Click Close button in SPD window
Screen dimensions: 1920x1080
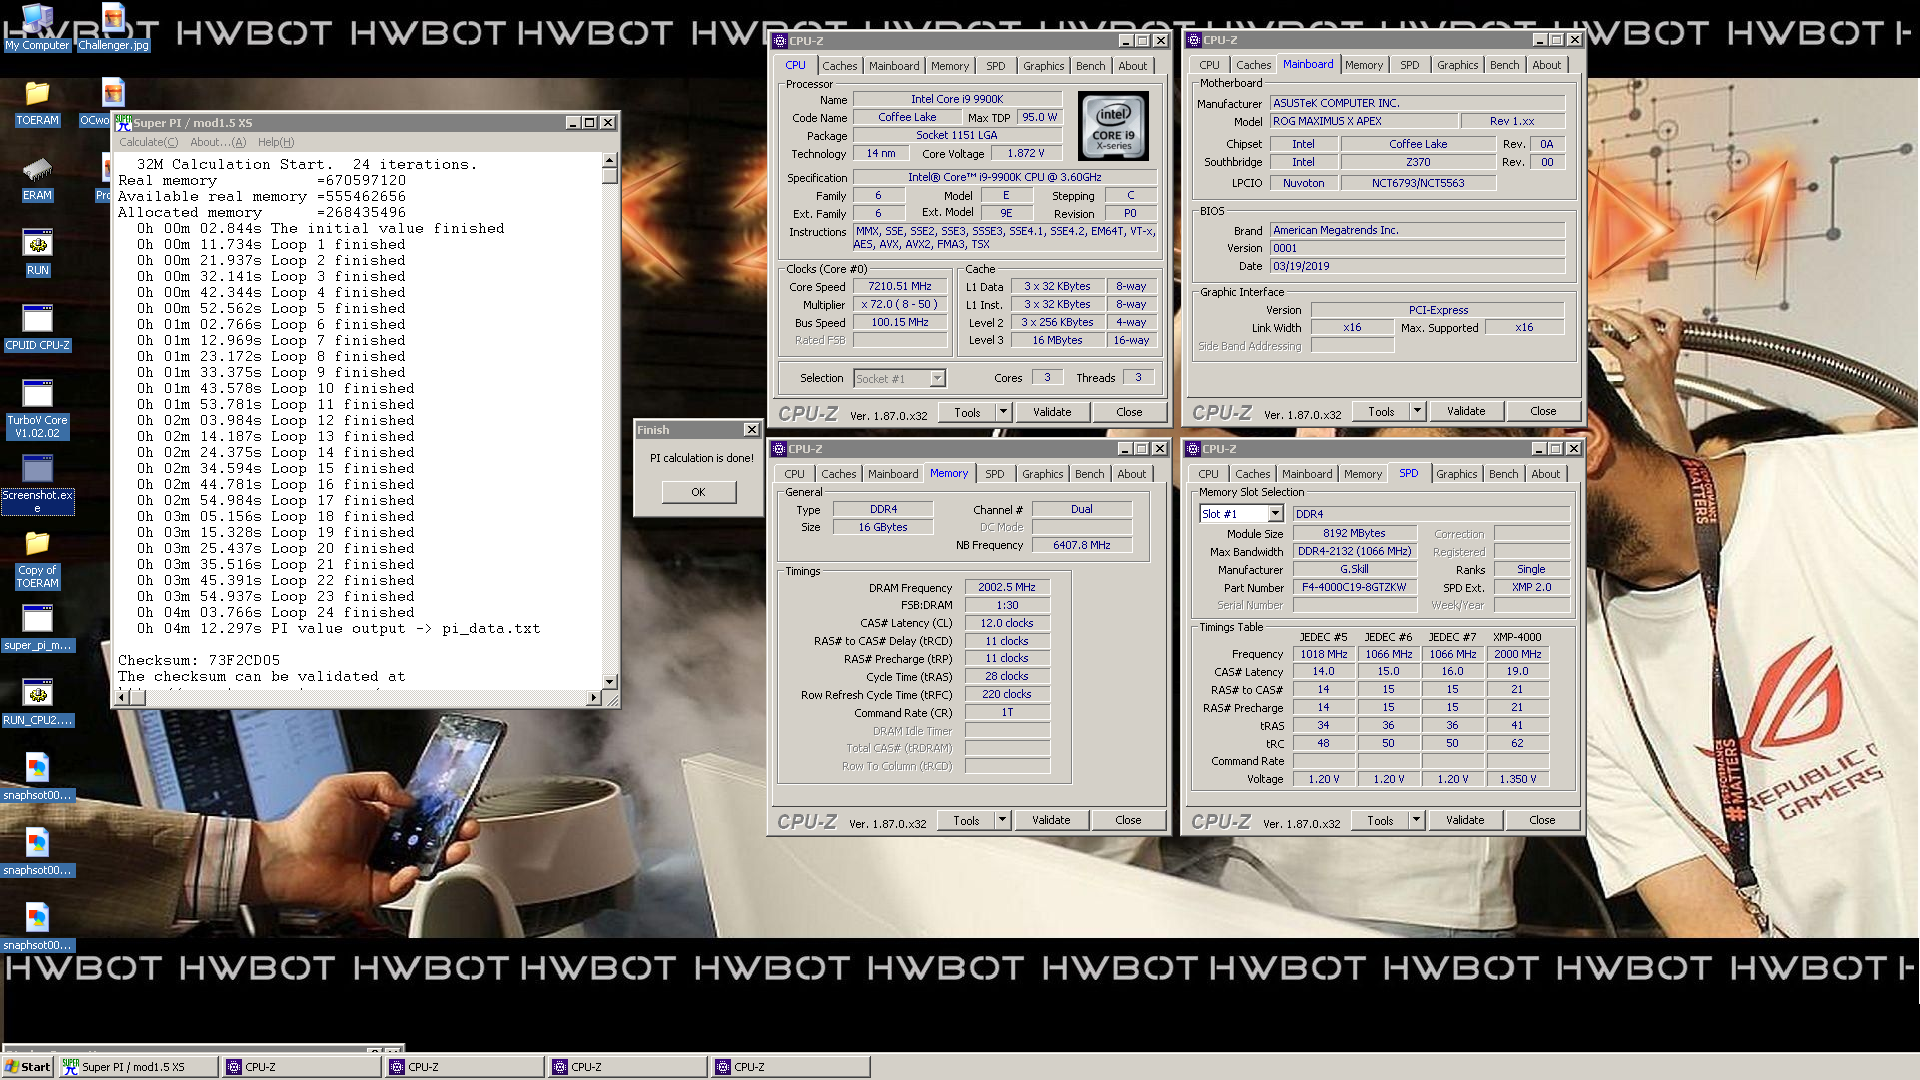(x=1542, y=820)
